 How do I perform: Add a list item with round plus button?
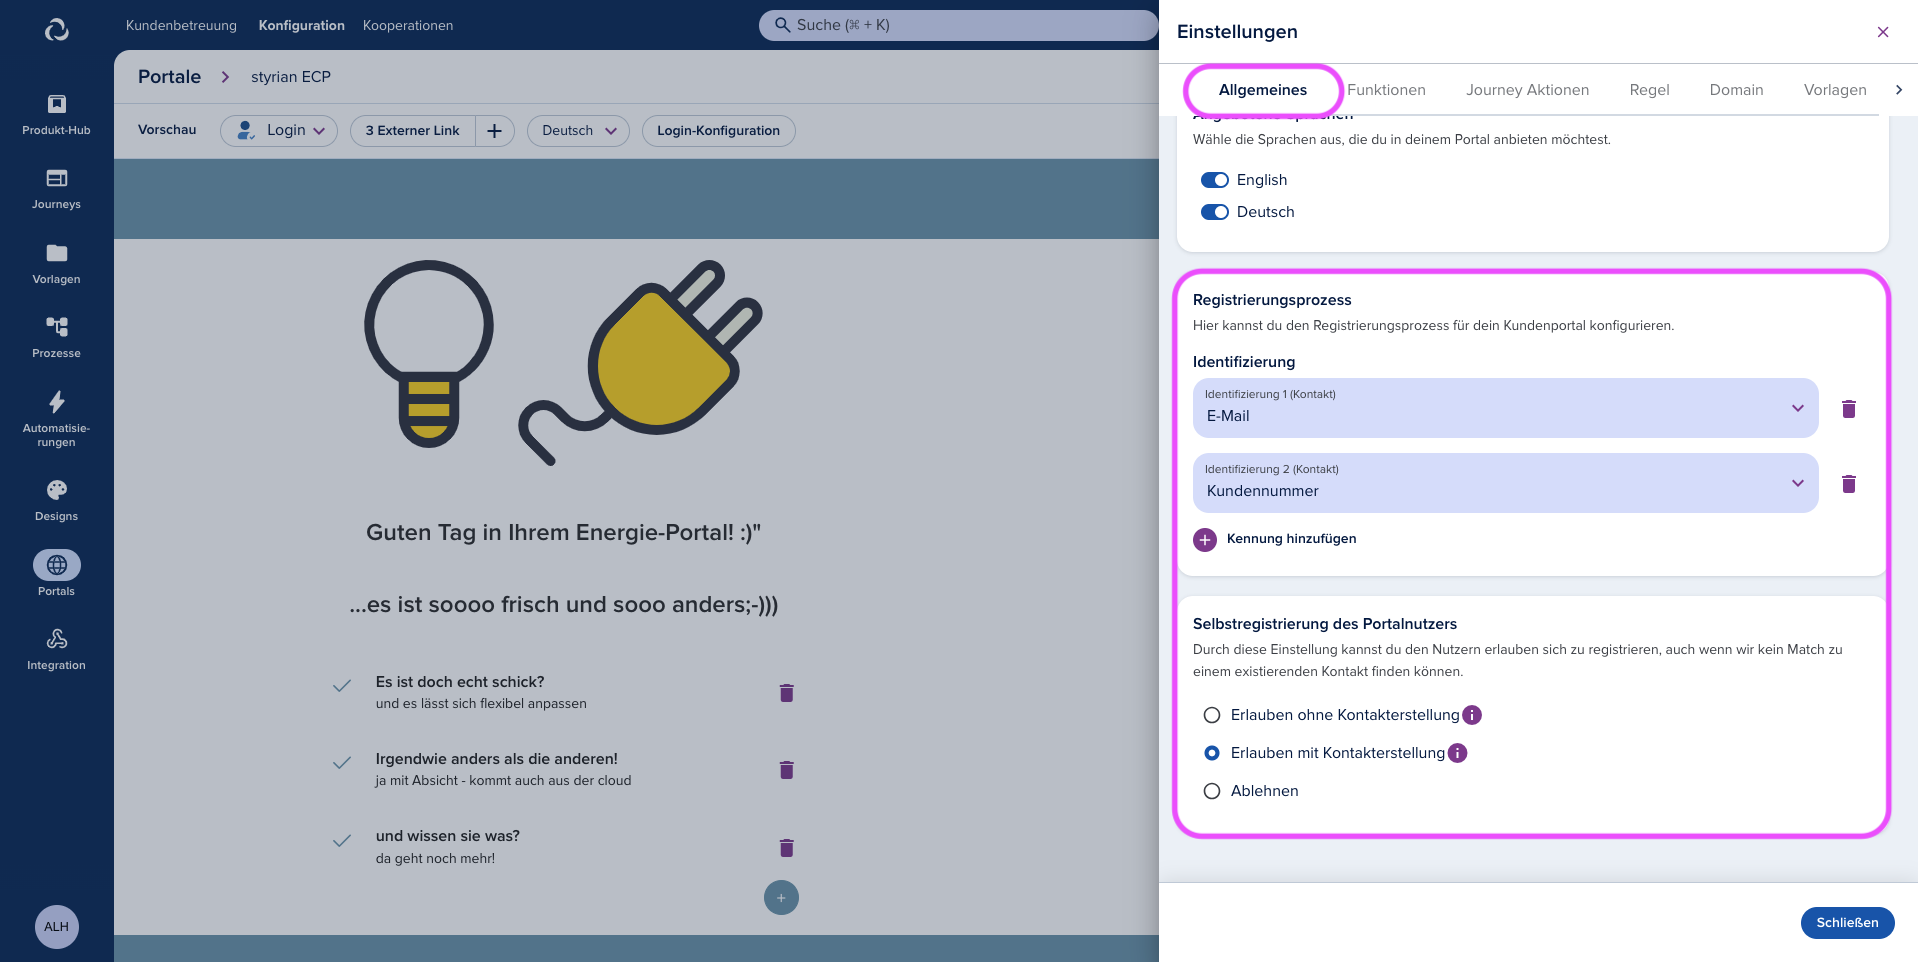click(x=781, y=898)
